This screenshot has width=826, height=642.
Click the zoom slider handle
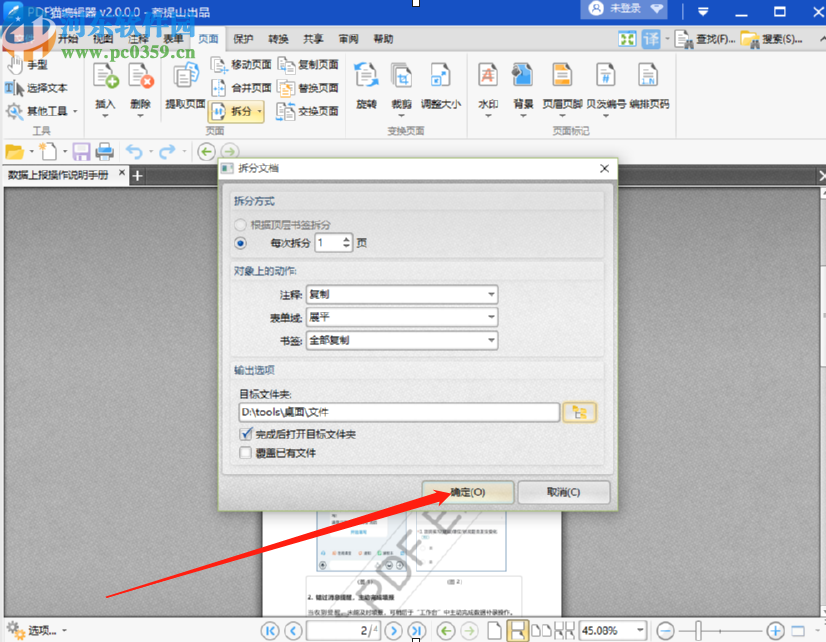699,630
